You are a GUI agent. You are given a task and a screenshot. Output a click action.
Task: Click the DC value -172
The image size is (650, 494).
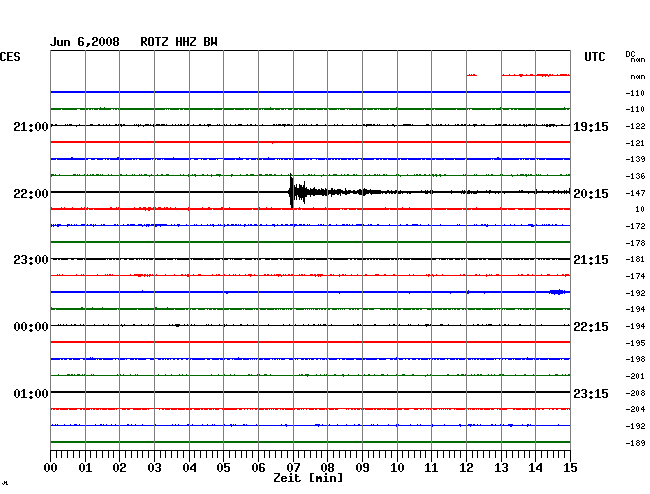[635, 226]
